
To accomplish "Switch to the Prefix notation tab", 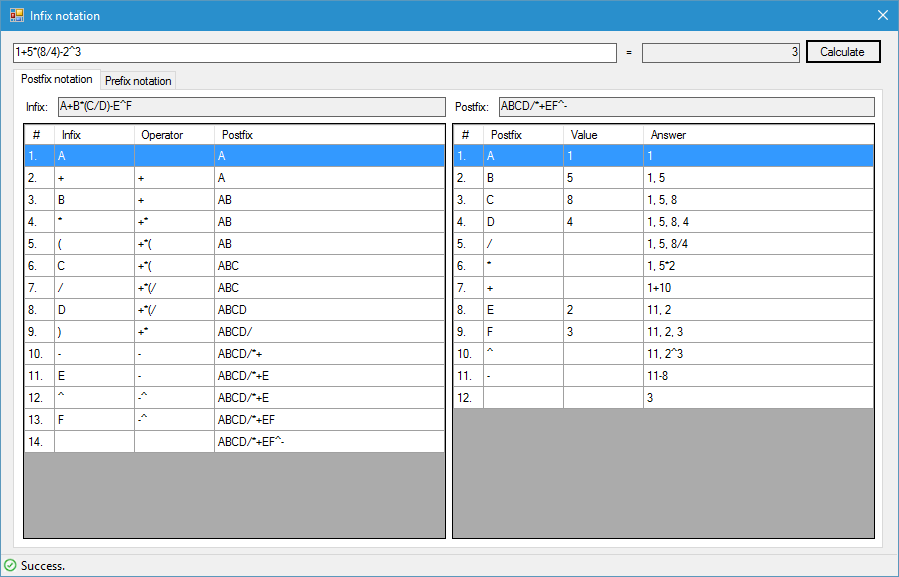I will (x=138, y=80).
